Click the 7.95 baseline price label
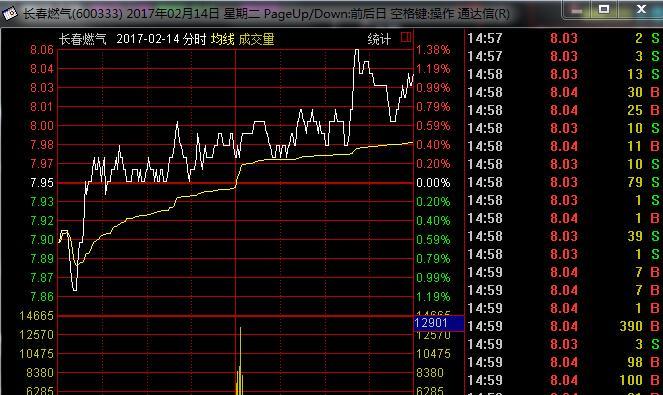The height and width of the screenshot is (395, 663). point(42,183)
